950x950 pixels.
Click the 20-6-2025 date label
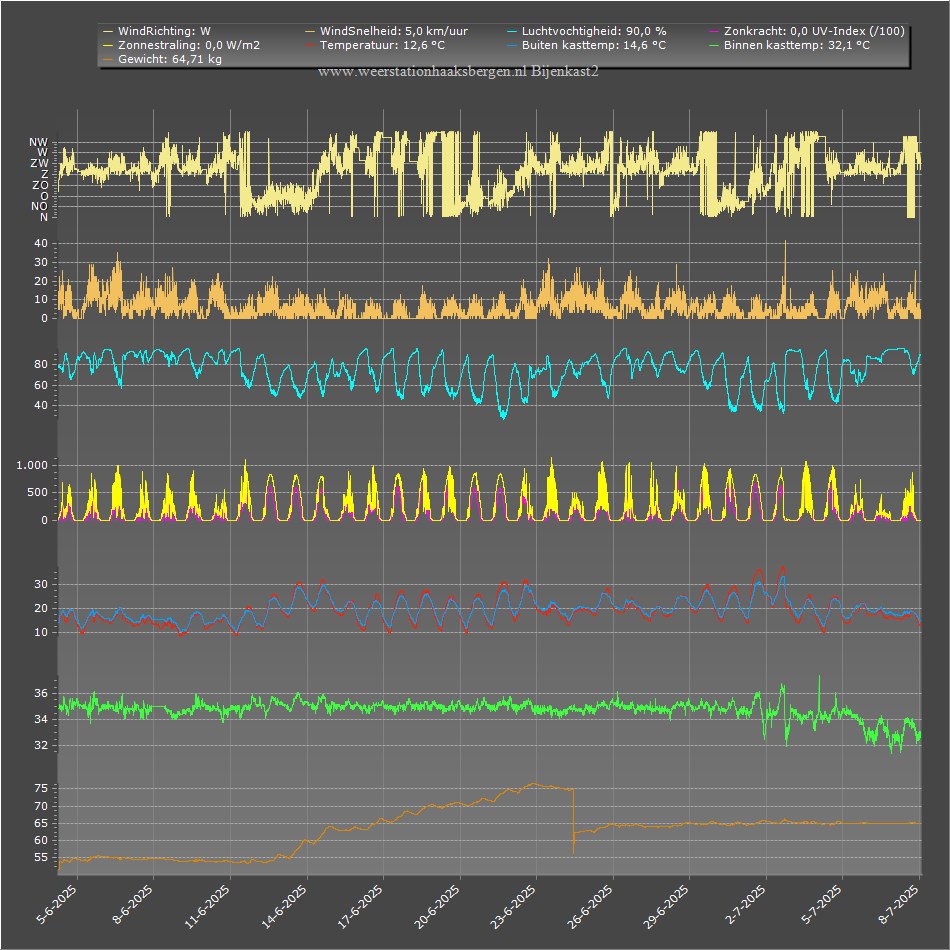[437, 906]
